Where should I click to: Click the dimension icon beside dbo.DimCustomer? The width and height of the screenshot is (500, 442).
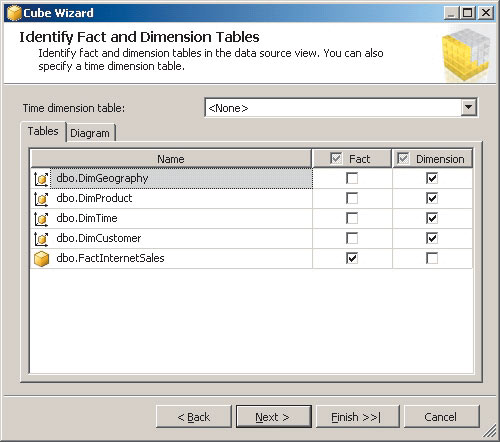[41, 239]
